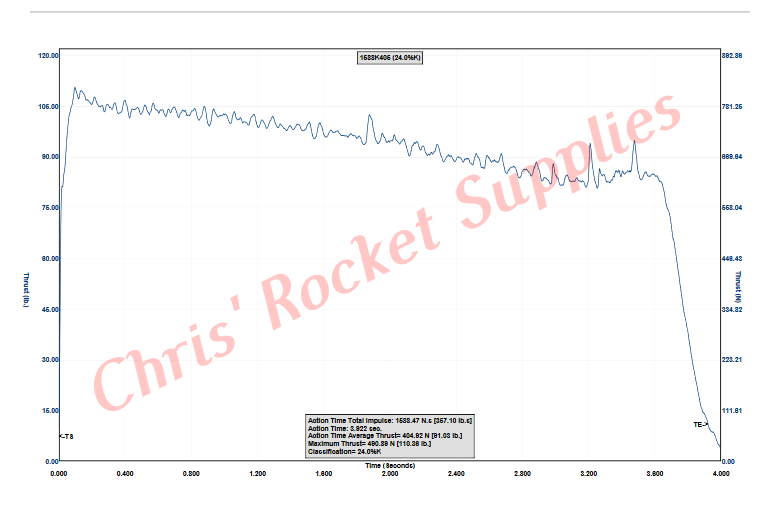Viewport: 775px width, 505px height.
Task: Click the thrust-start marker label at curve start
Action: [66, 436]
